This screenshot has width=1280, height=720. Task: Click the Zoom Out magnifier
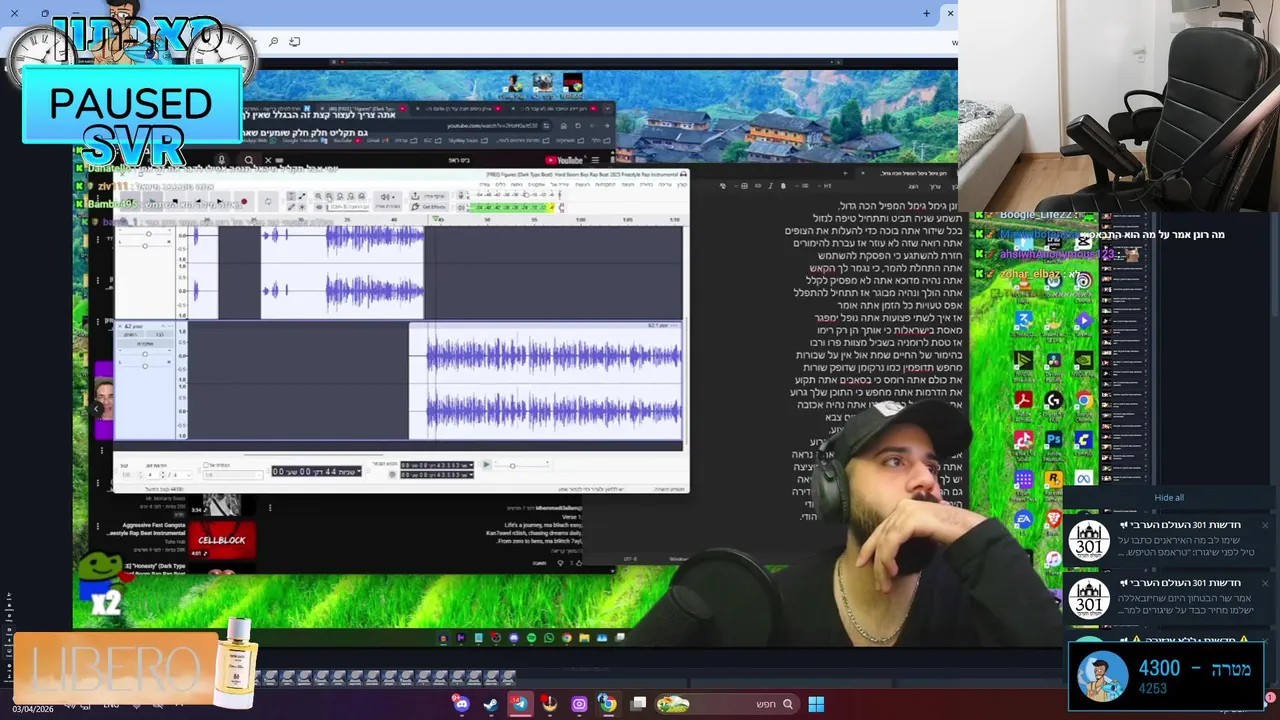tap(329, 196)
